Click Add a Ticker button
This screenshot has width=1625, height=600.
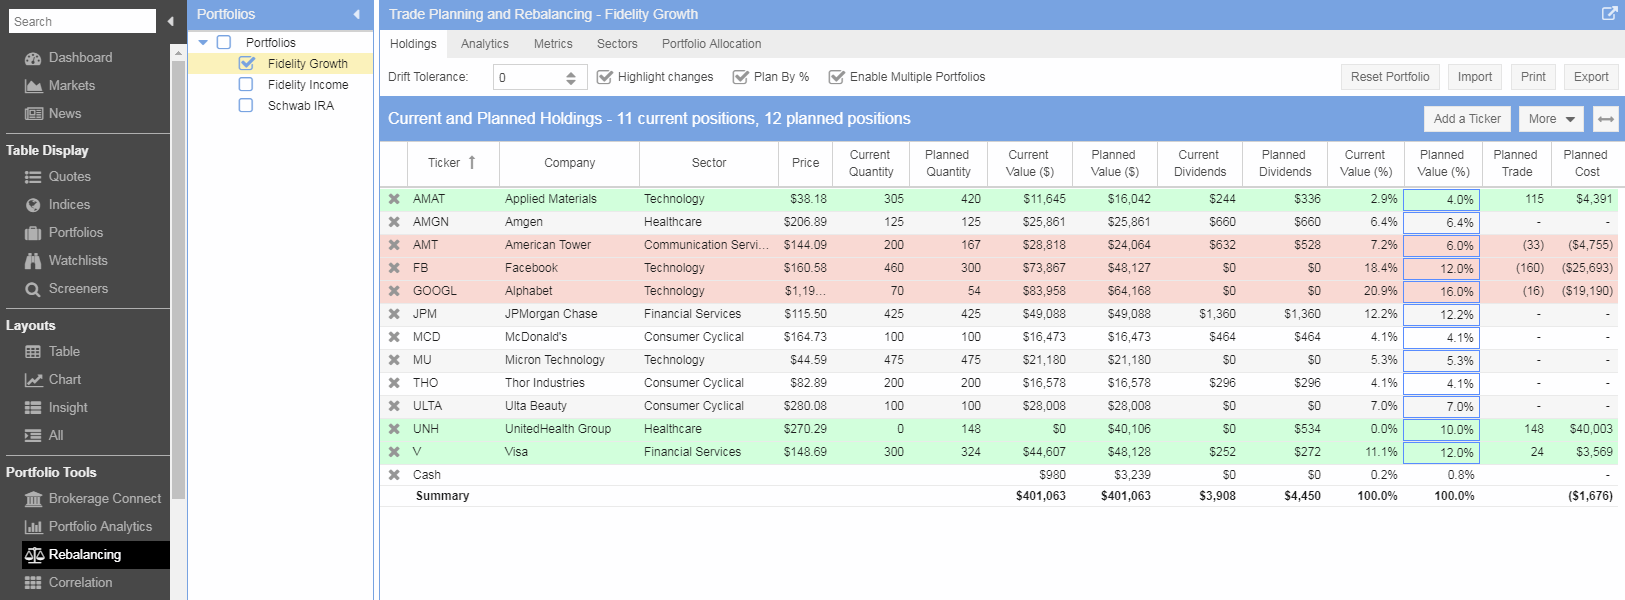coord(1467,119)
